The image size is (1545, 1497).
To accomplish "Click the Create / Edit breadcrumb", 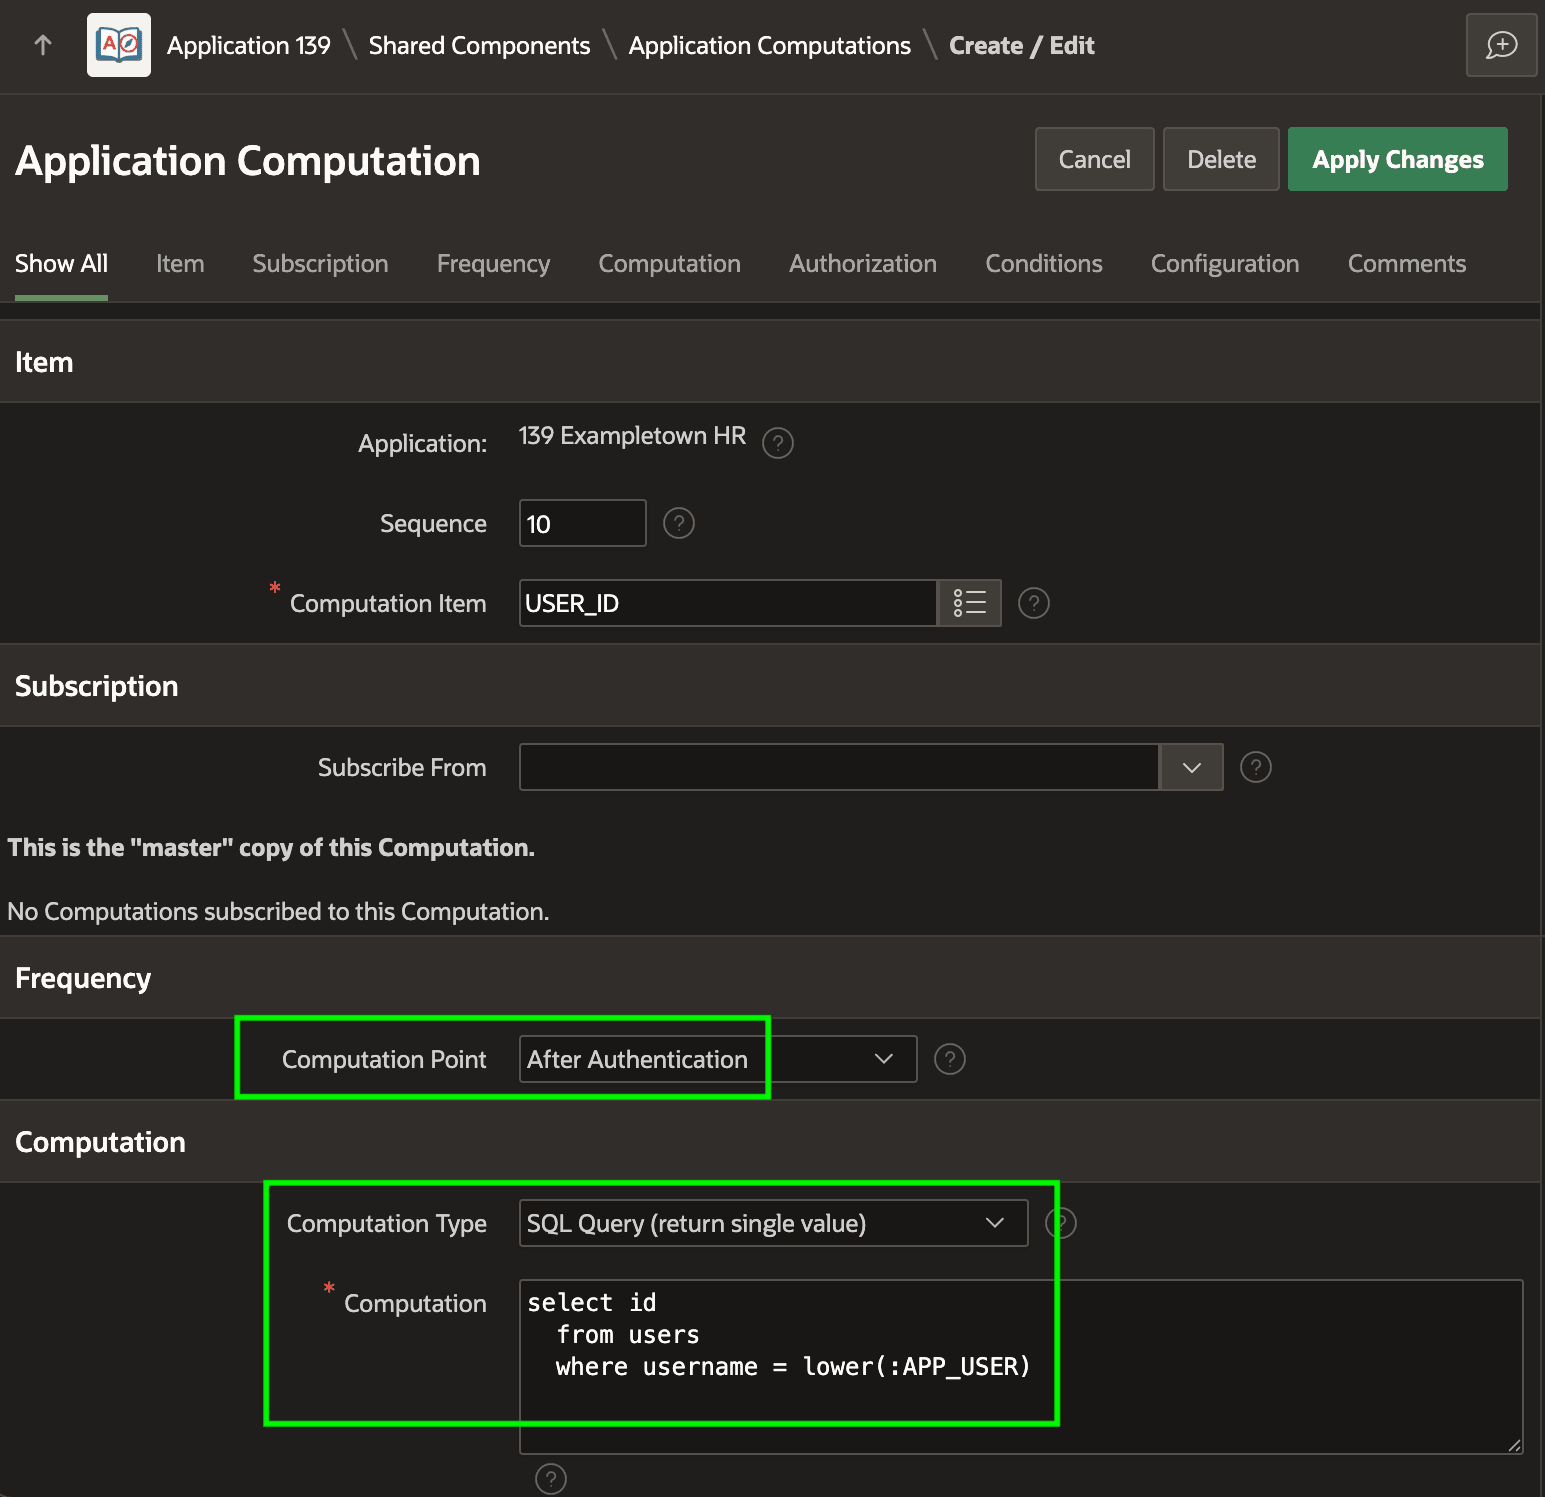I will (1022, 45).
